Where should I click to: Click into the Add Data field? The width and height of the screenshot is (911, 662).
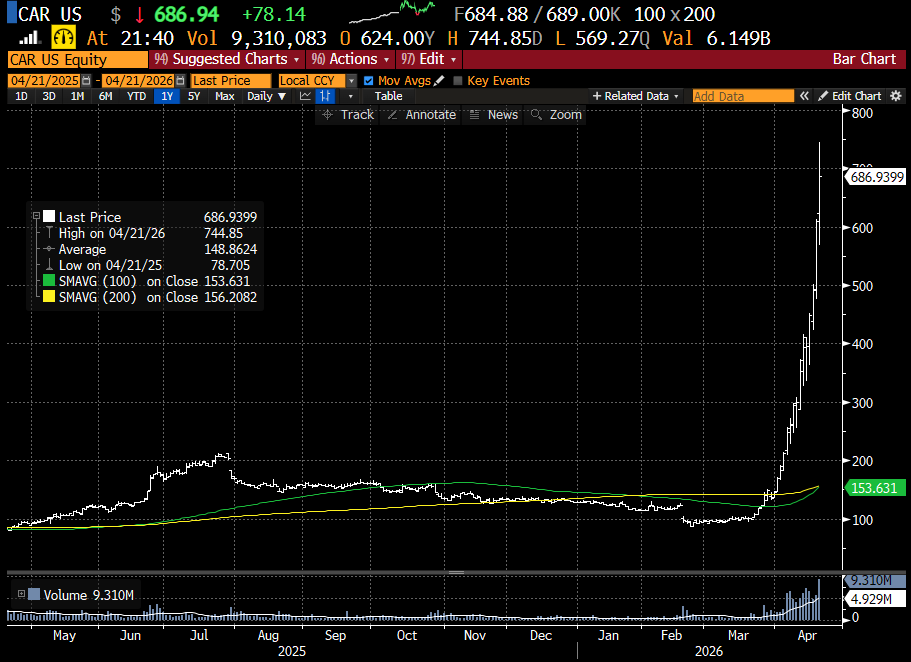coord(743,96)
